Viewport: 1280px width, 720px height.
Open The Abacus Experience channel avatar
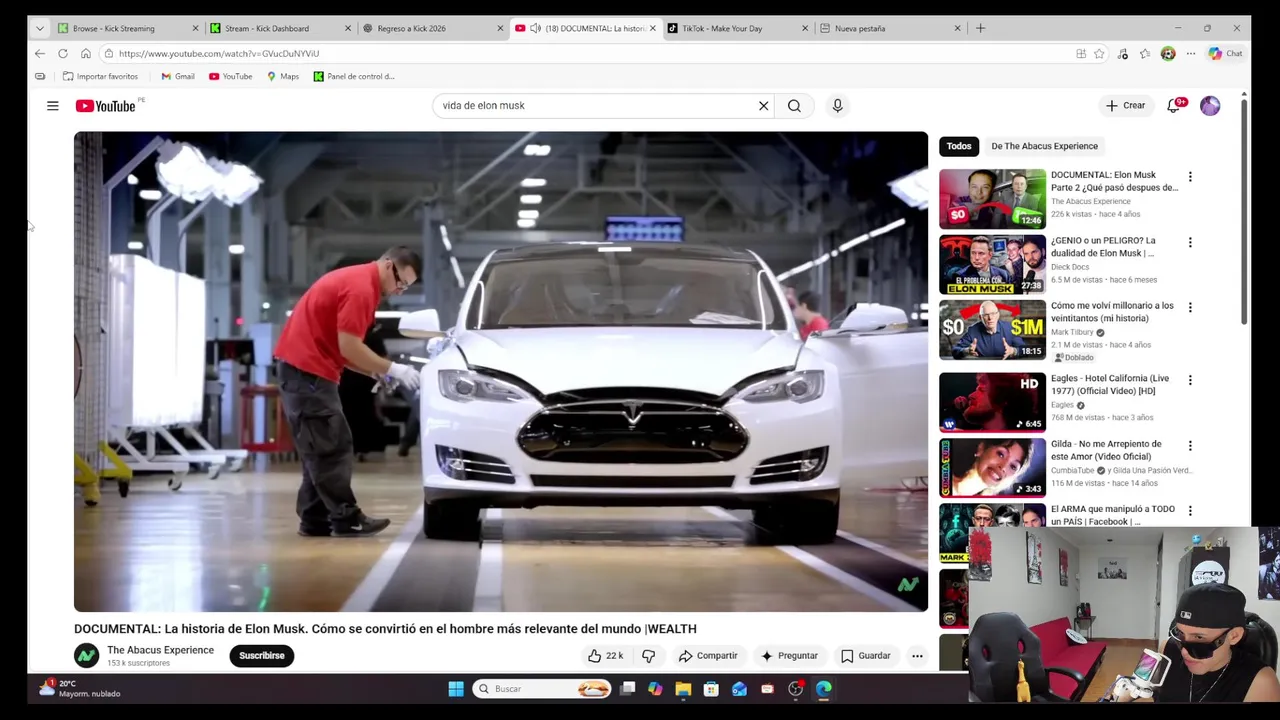(86, 656)
